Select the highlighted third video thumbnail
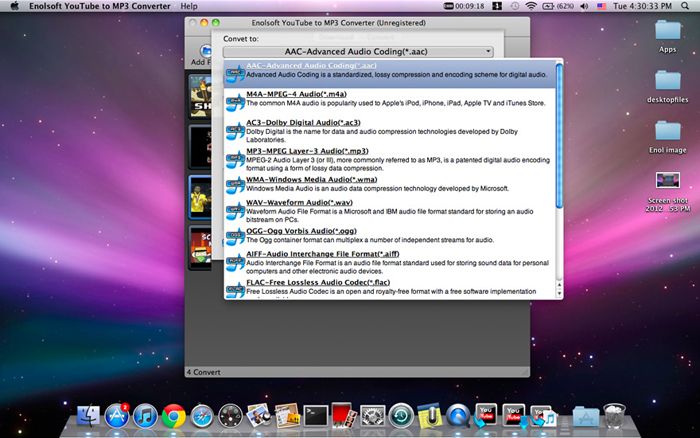 [200, 197]
